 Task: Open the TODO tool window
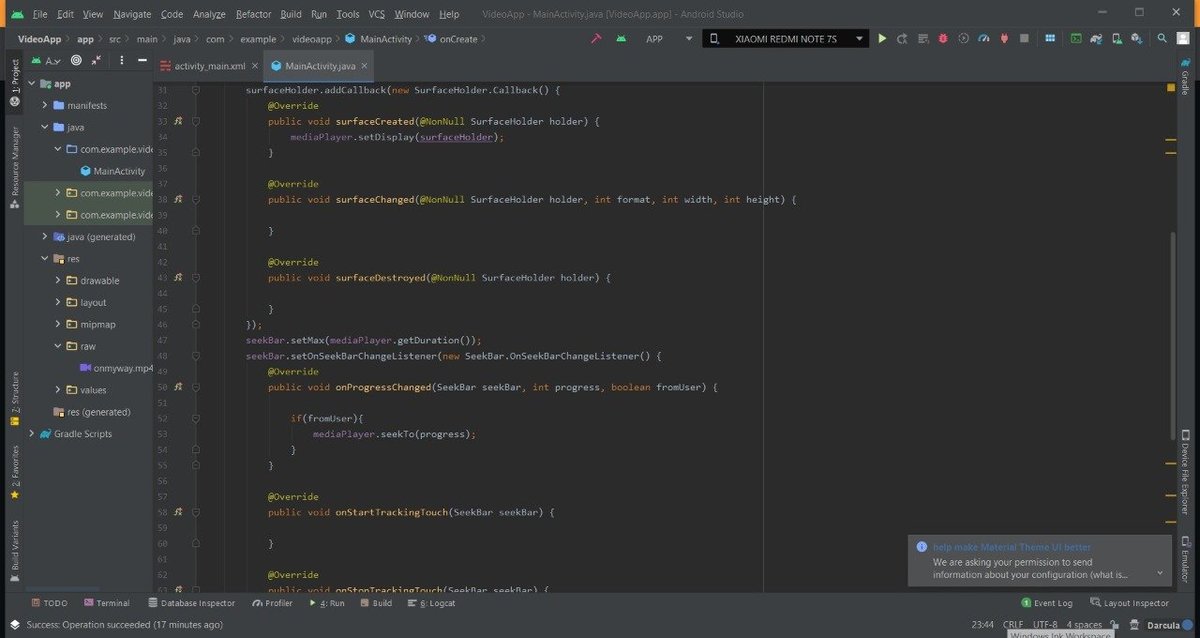49,603
